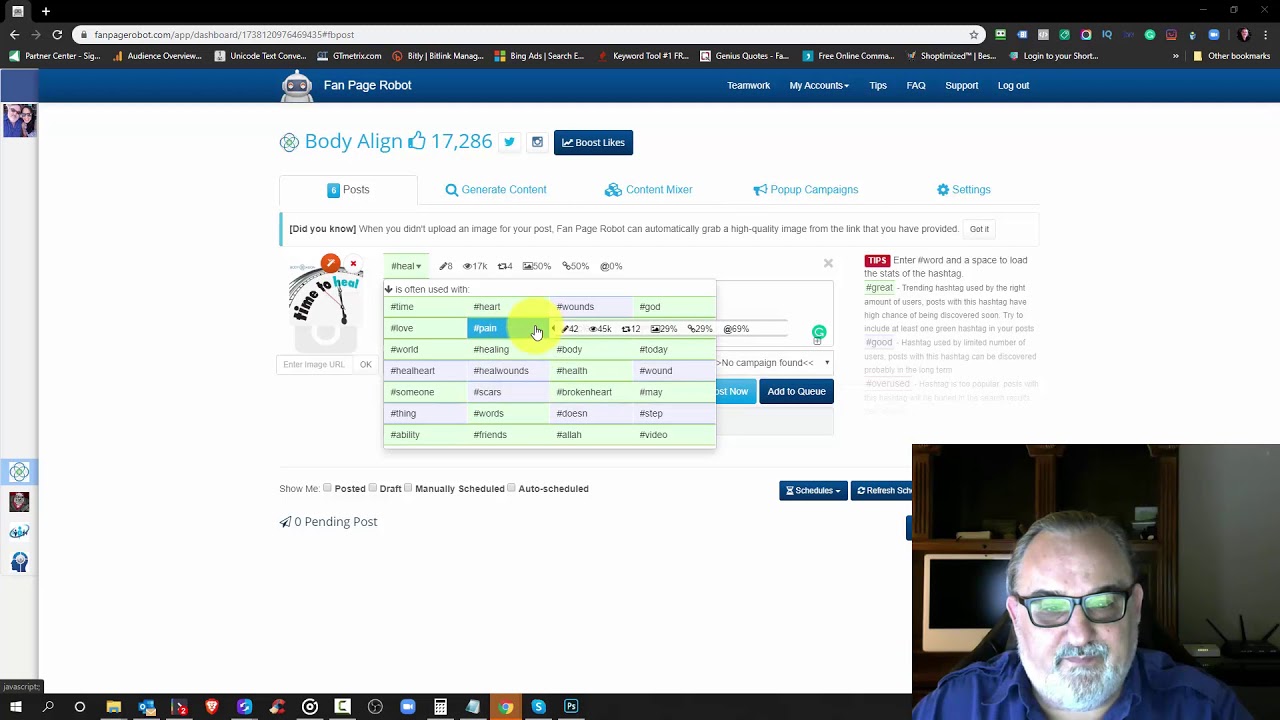This screenshot has height=720, width=1280.
Task: Open the Windows Start menu
Action: [15, 707]
